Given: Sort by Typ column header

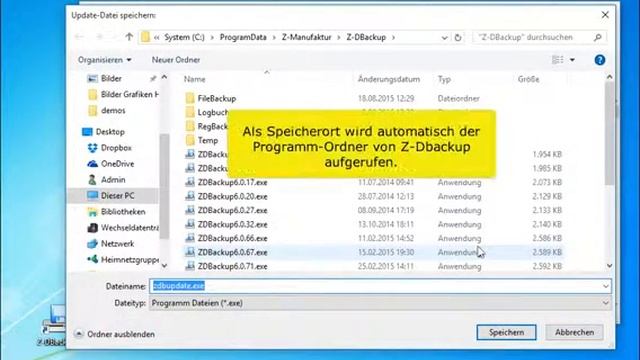Looking at the screenshot, I should click(x=444, y=79).
